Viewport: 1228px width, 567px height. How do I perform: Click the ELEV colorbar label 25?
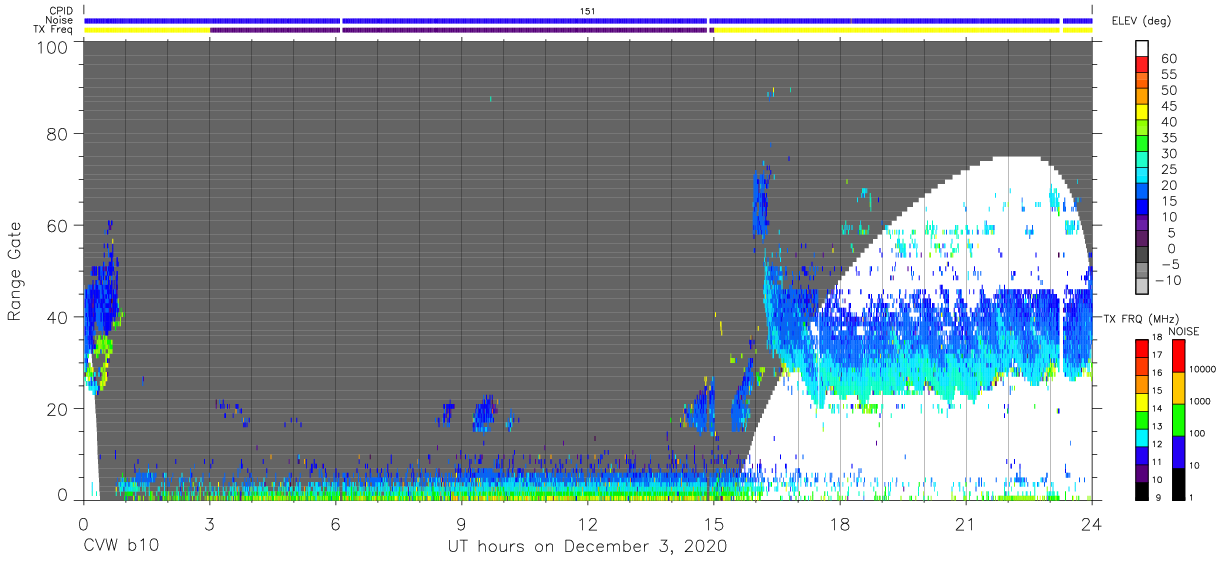[1168, 170]
